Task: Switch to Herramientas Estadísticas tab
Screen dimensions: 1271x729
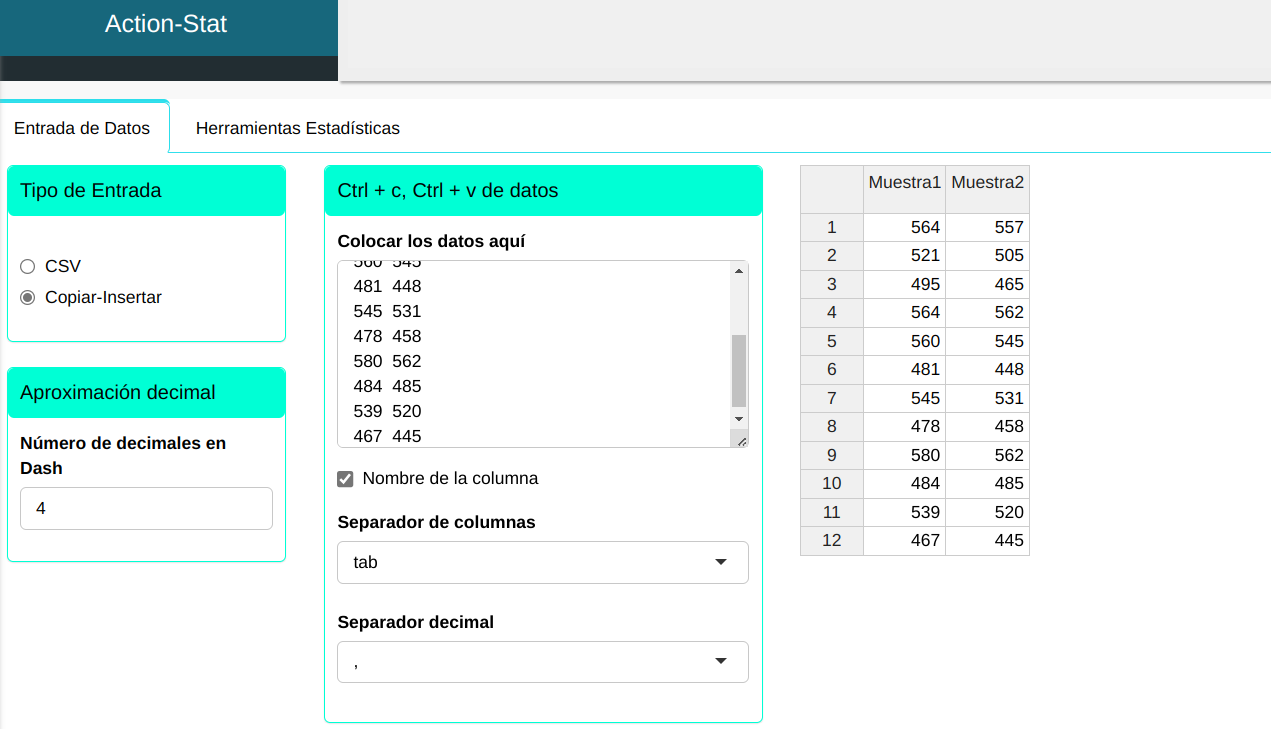Action: [297, 129]
